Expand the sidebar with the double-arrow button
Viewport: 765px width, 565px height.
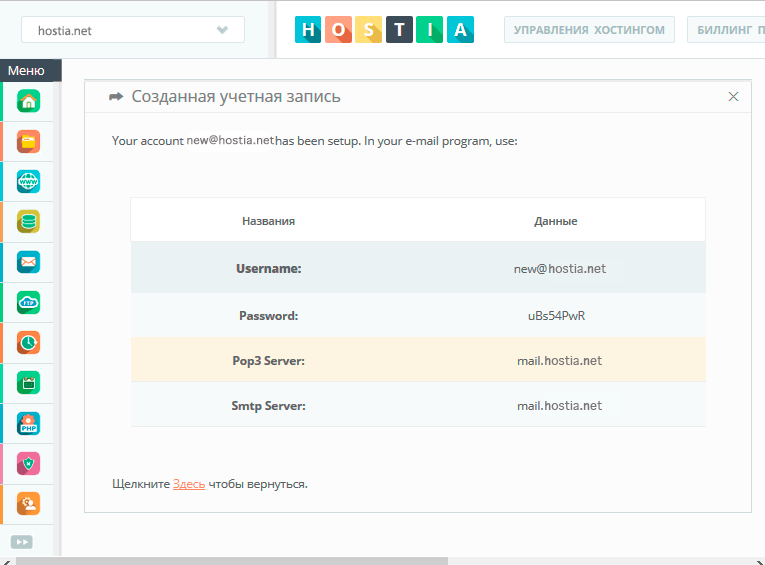coord(21,542)
